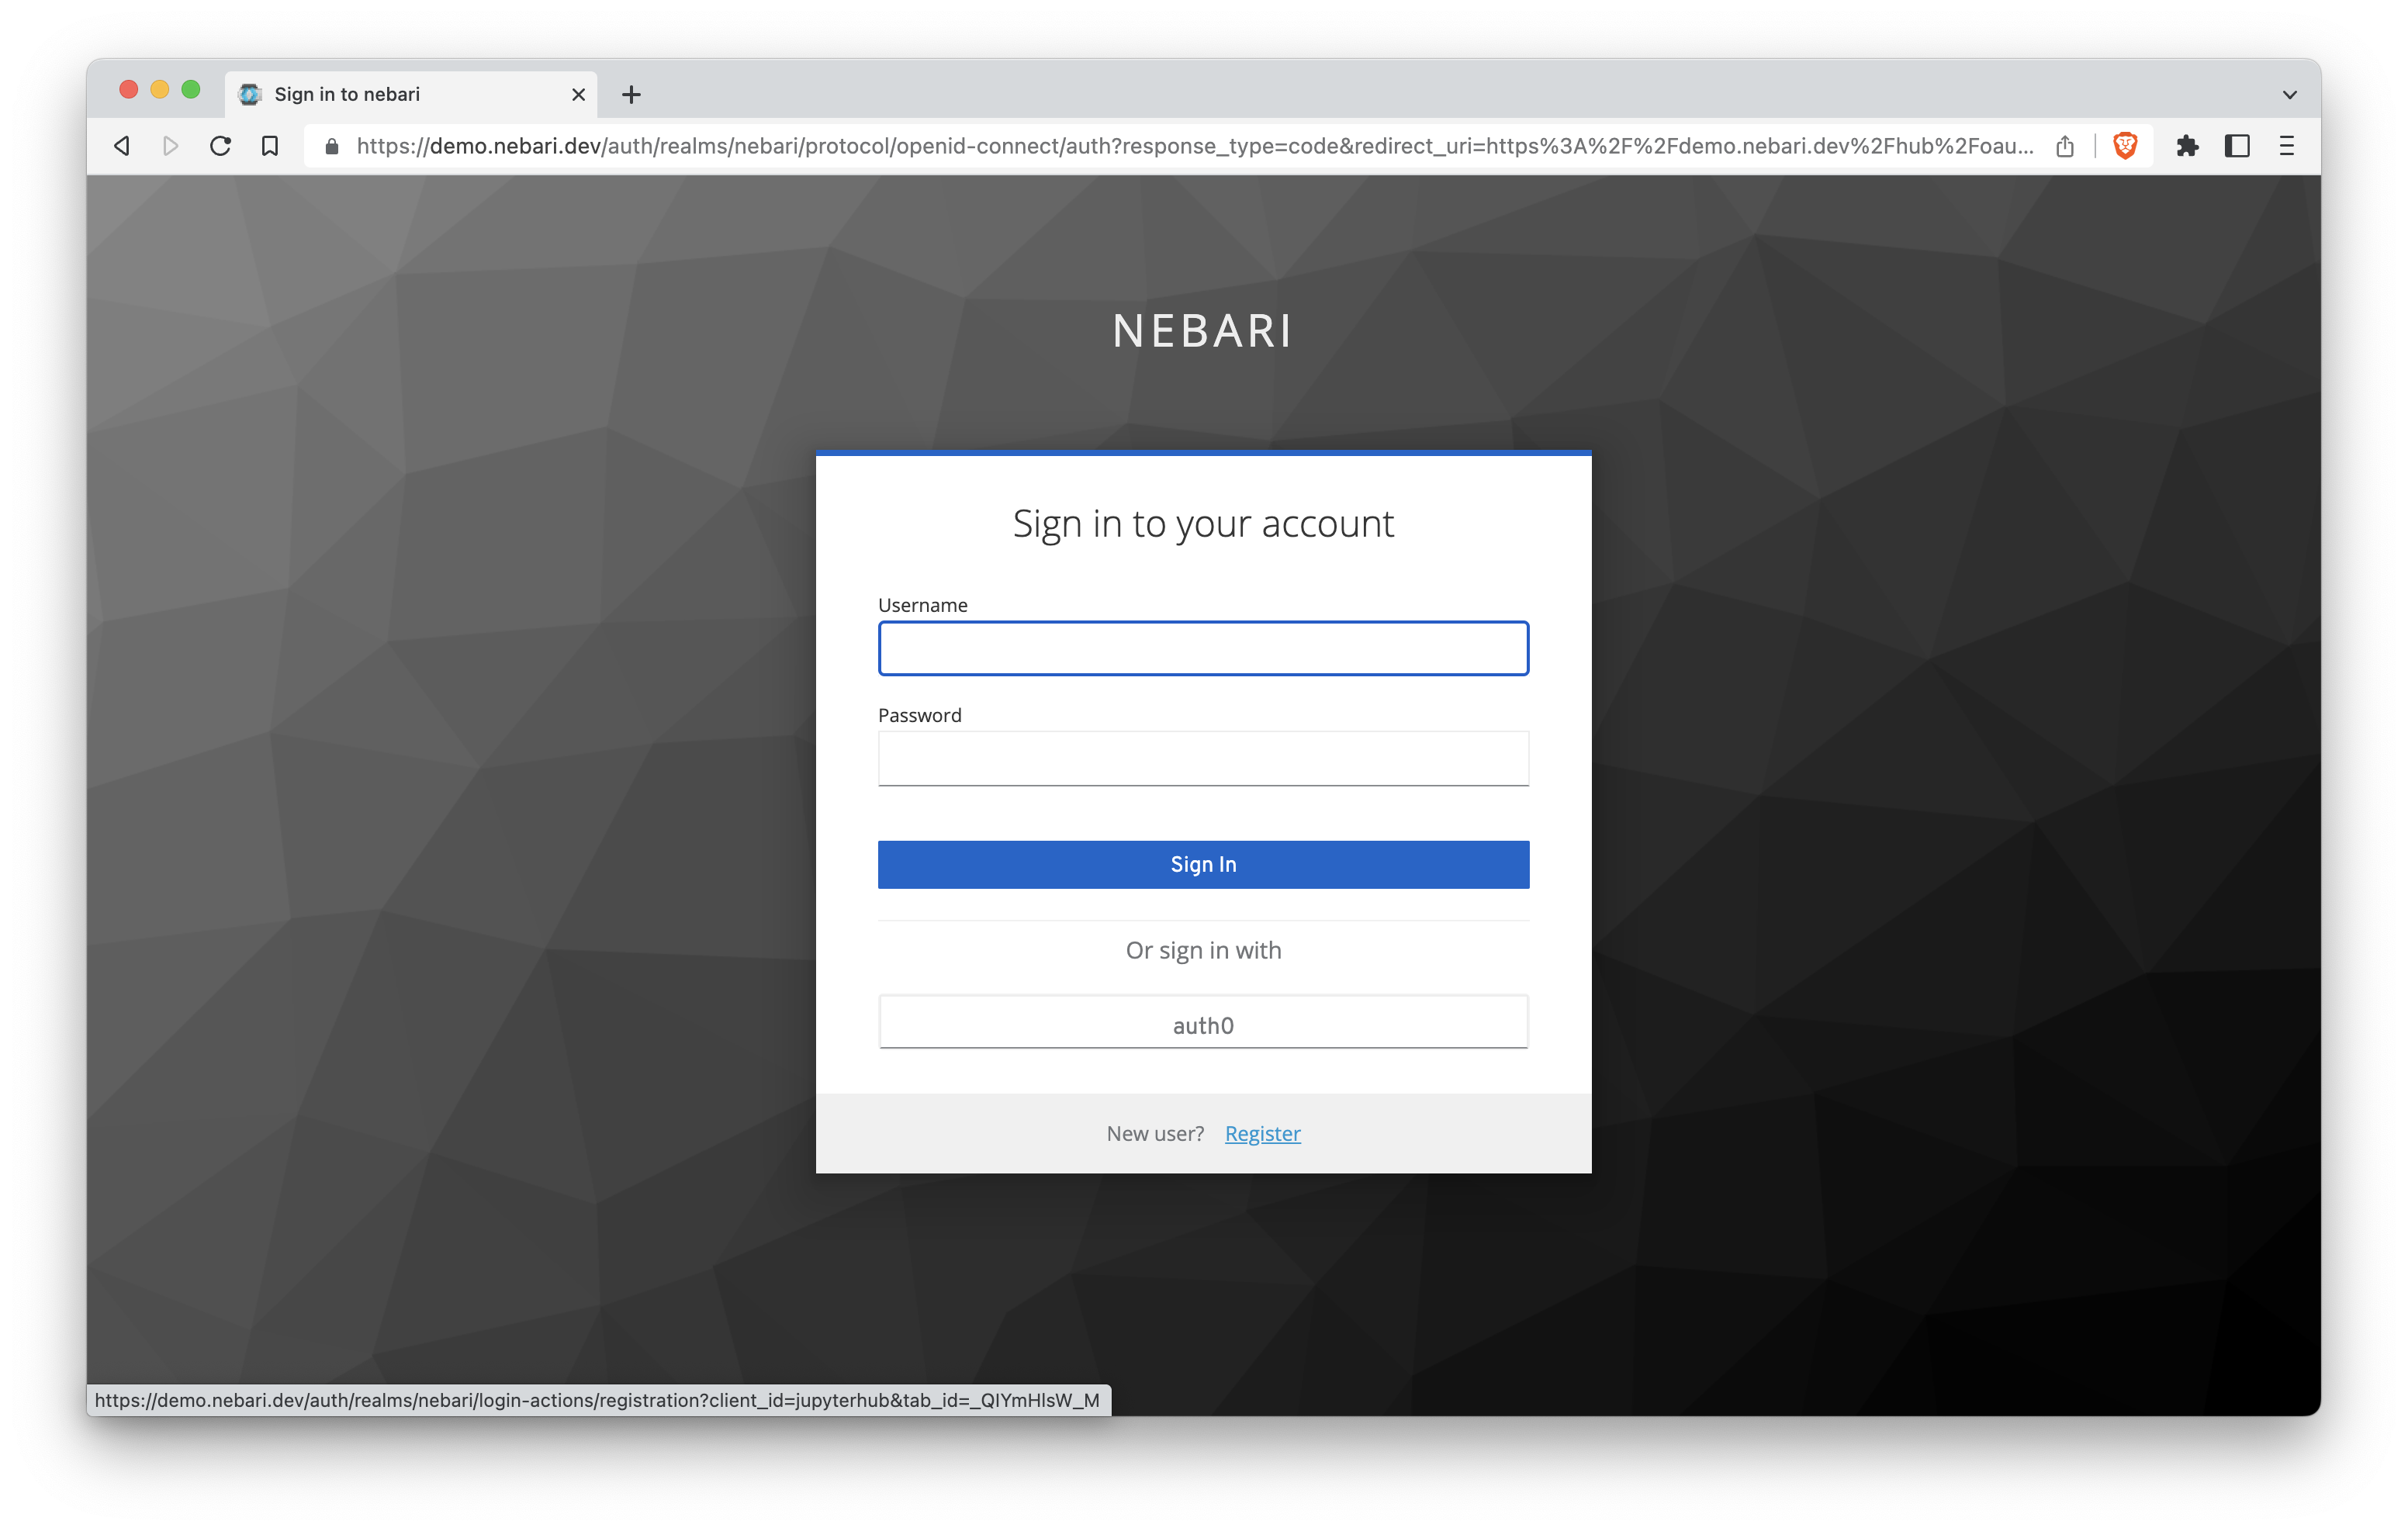Screen dimensions: 2408x1531
Task: Open the extensions puzzle icon
Action: coord(2187,146)
